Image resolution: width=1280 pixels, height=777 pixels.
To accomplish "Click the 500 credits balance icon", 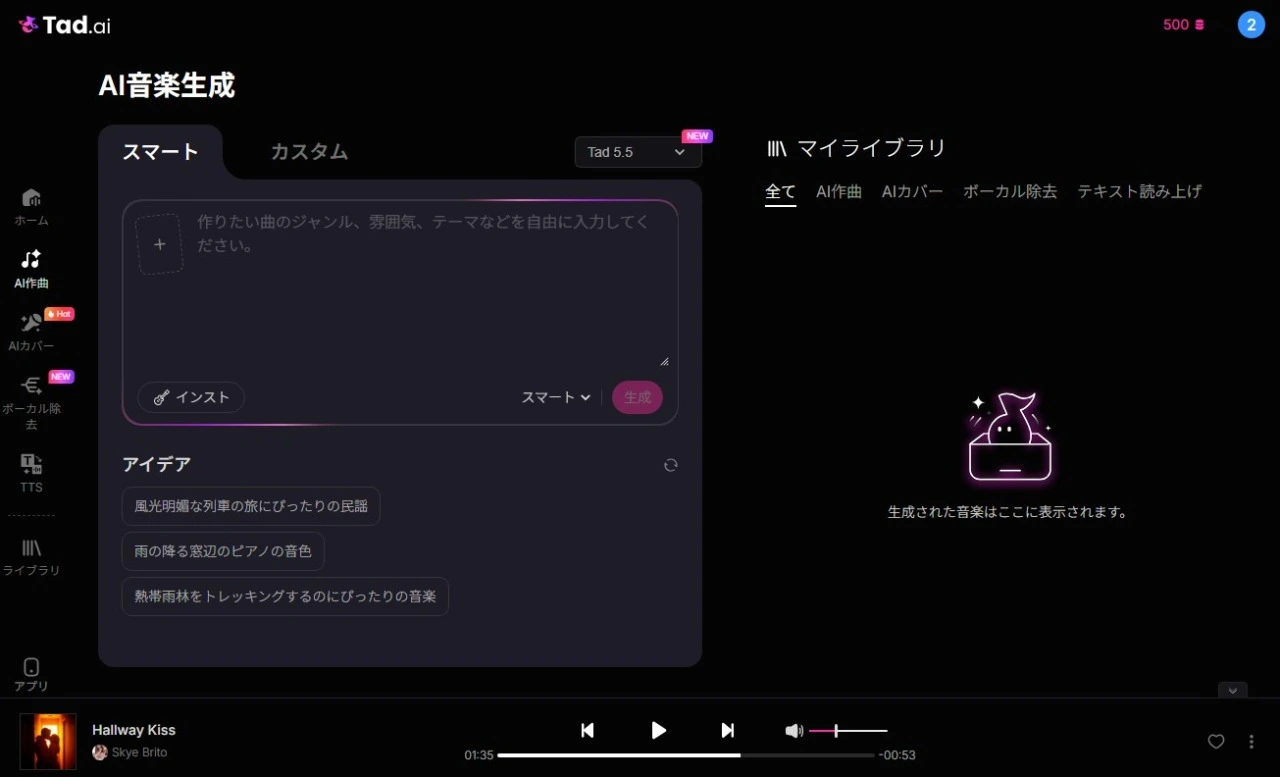I will (x=1200, y=25).
